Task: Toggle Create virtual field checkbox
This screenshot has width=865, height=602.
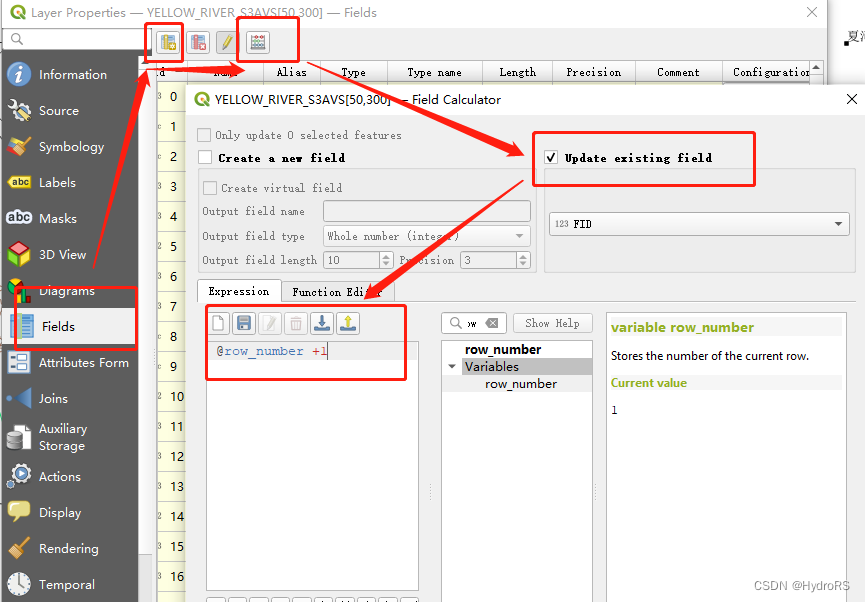Action: [210, 188]
